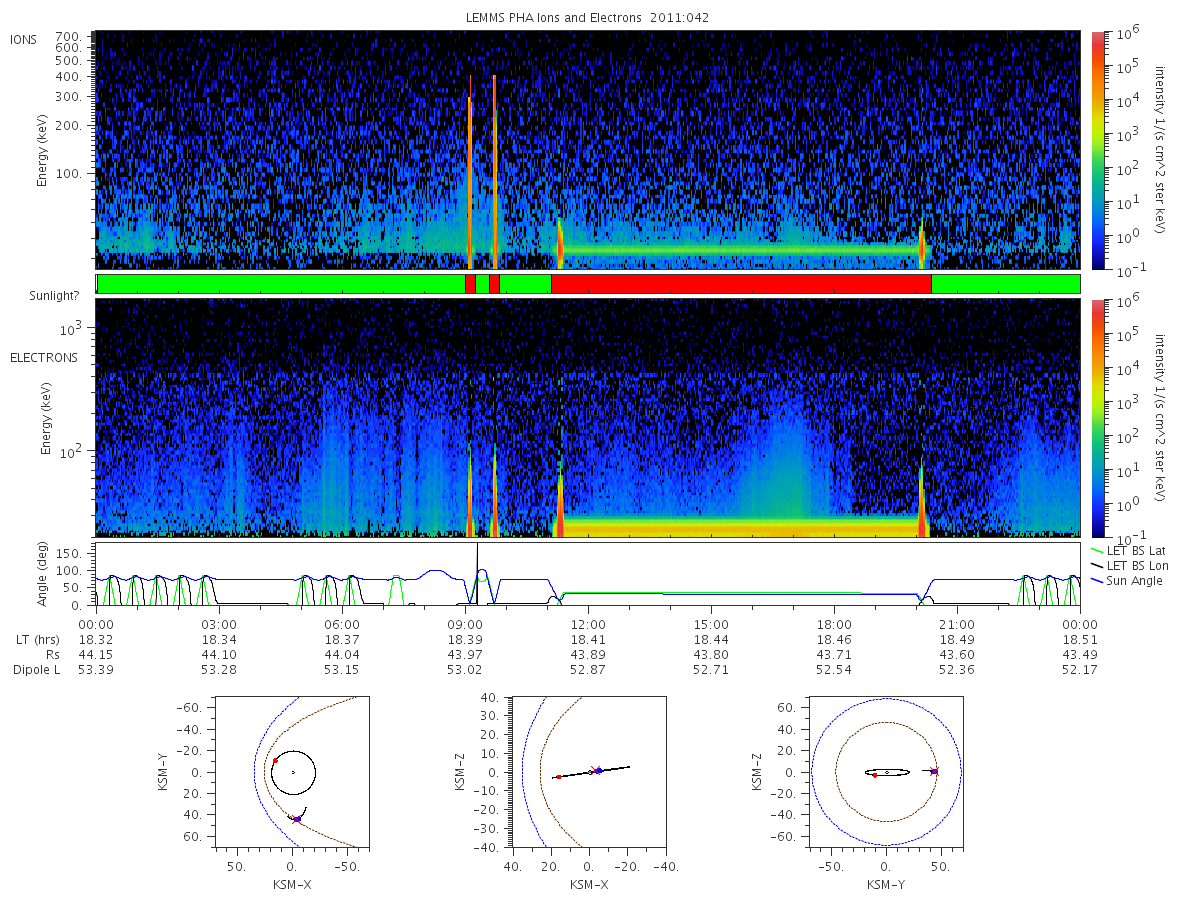
Task: Click the ions intensity color bar
Action: click(x=1097, y=150)
